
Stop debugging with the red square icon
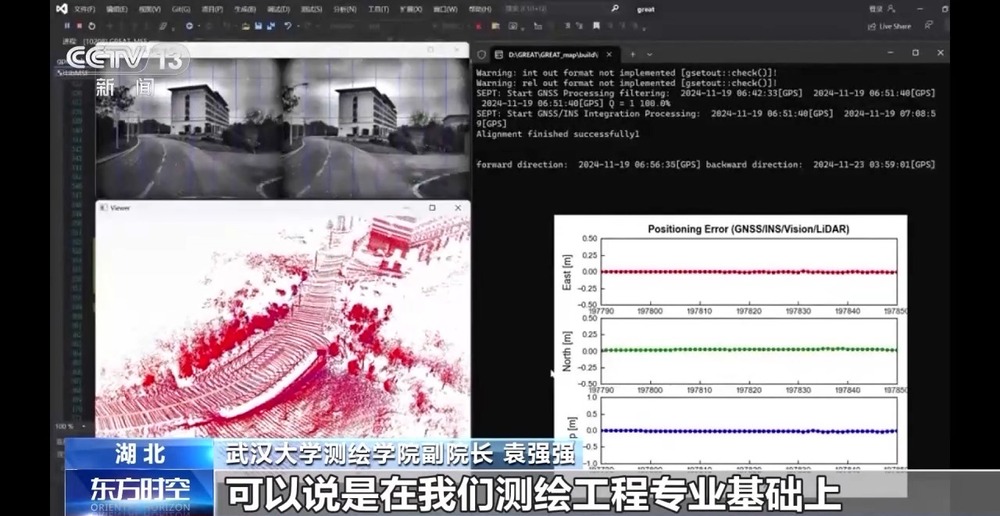[79, 26]
